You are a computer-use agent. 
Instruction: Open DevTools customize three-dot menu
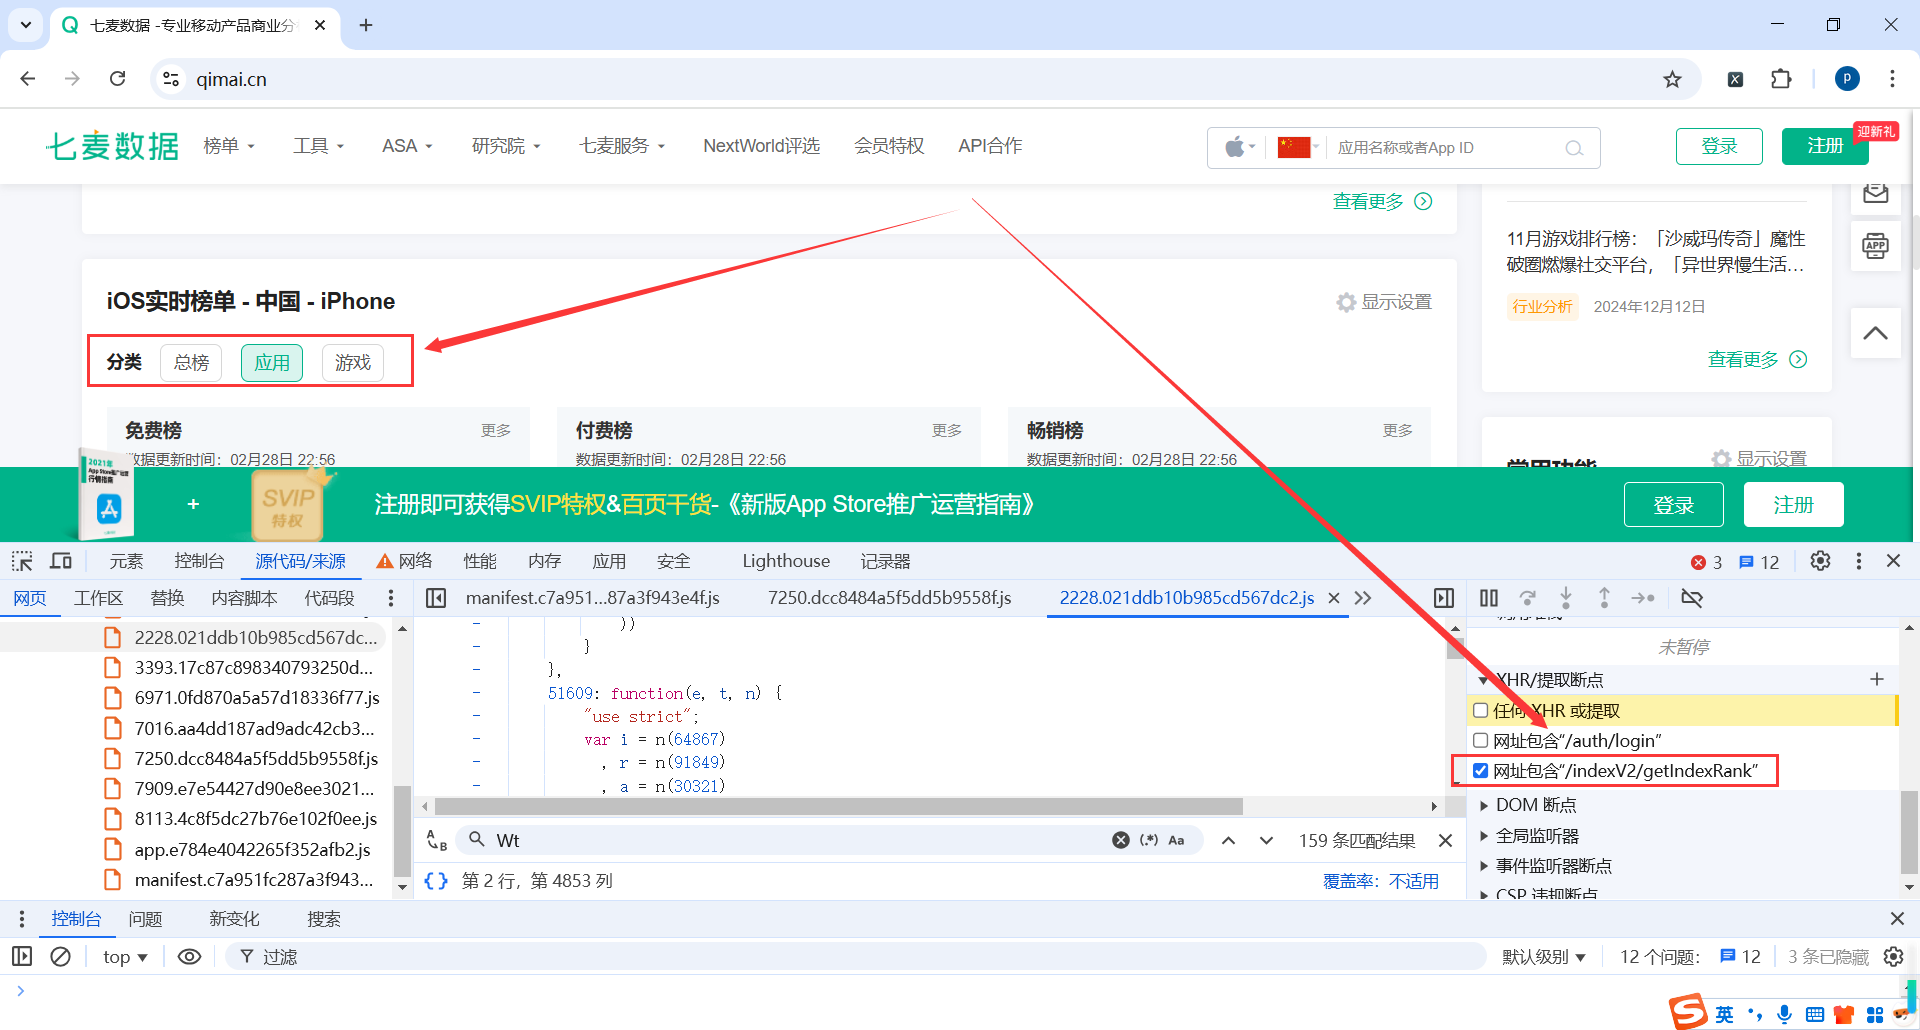coord(1859,561)
